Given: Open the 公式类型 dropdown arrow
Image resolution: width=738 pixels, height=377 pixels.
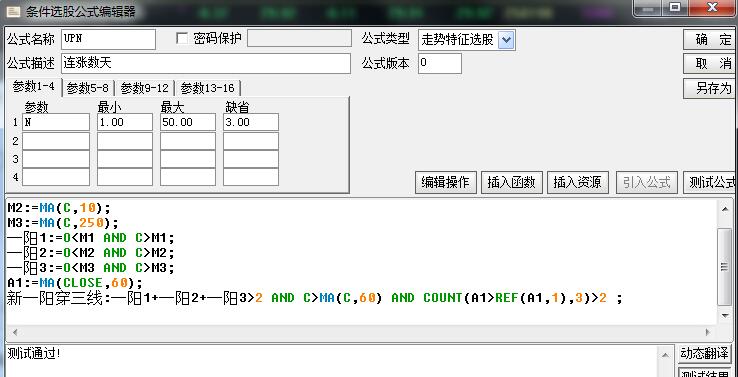Looking at the screenshot, I should click(506, 40).
